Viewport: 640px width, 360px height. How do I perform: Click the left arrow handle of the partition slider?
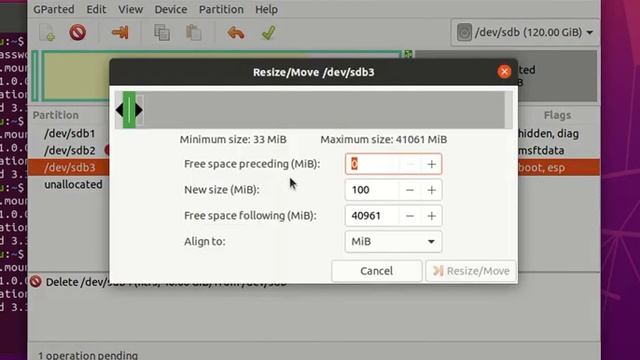(x=119, y=110)
